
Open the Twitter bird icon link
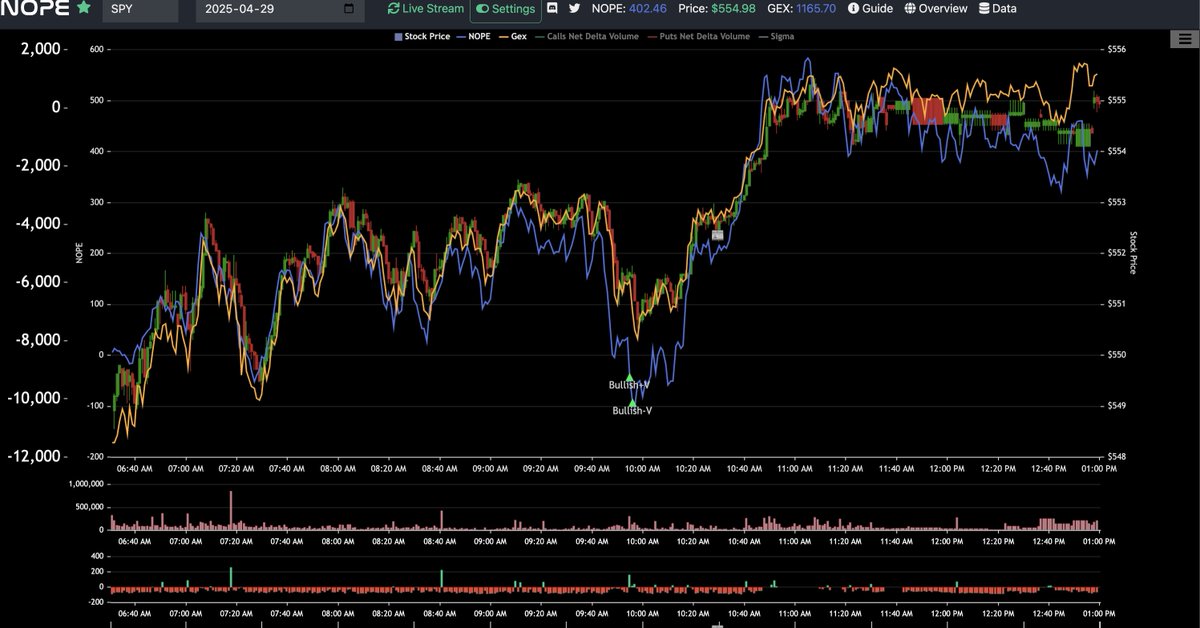574,8
